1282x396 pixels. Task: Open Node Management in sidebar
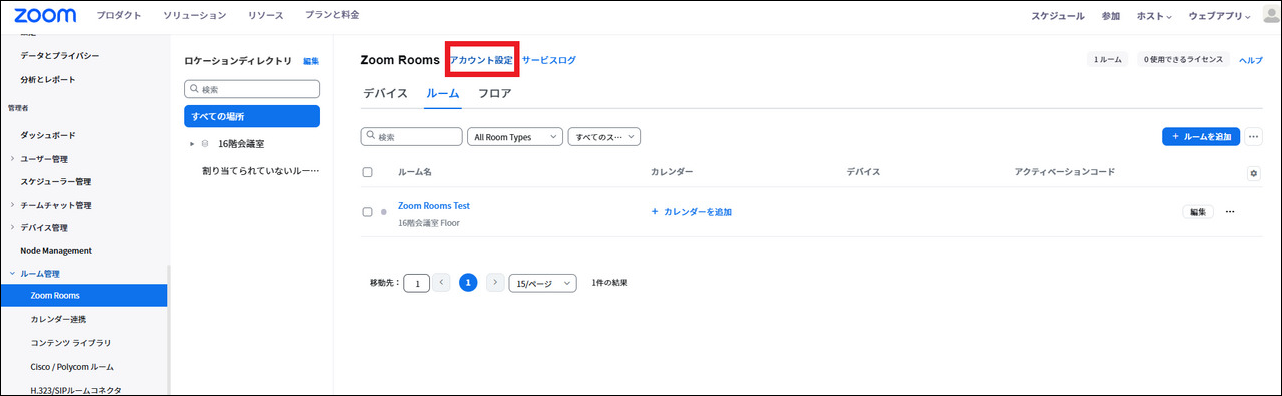click(56, 251)
